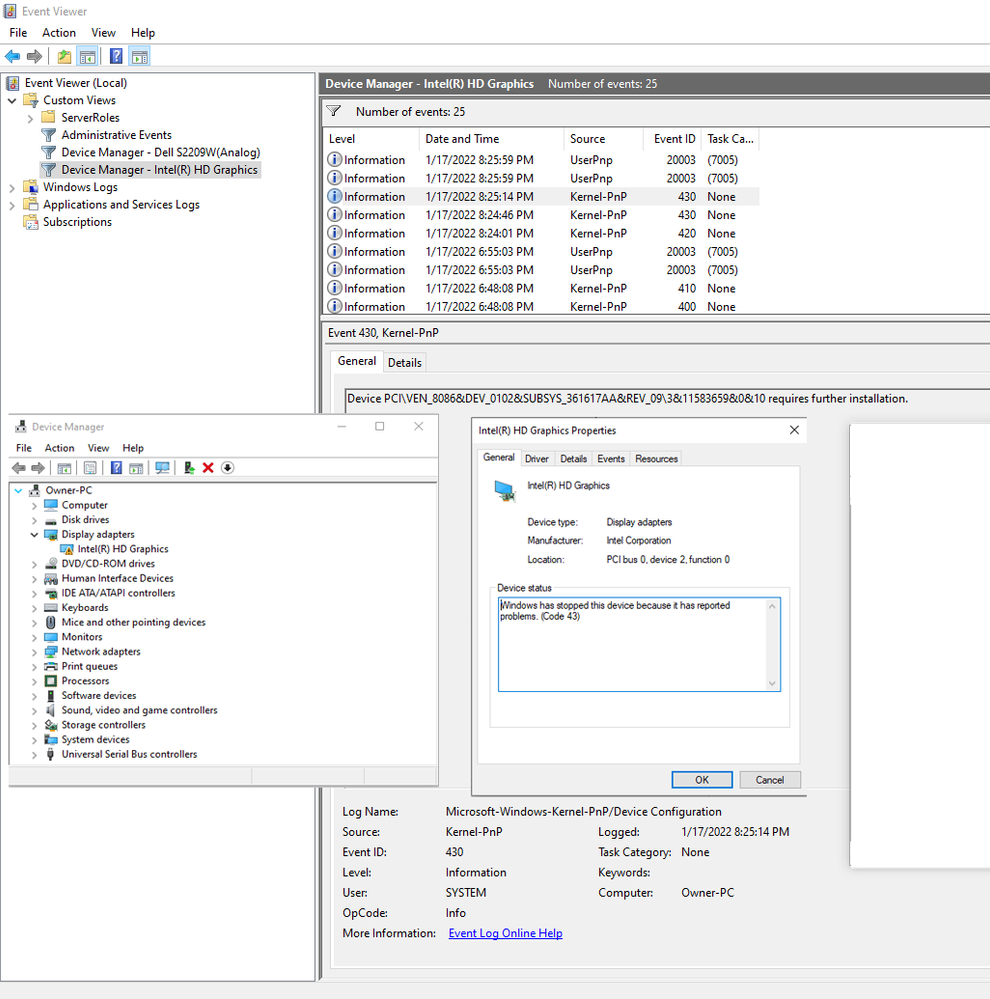
Task: Open the View menu in Device Manager
Action: [x=98, y=448]
